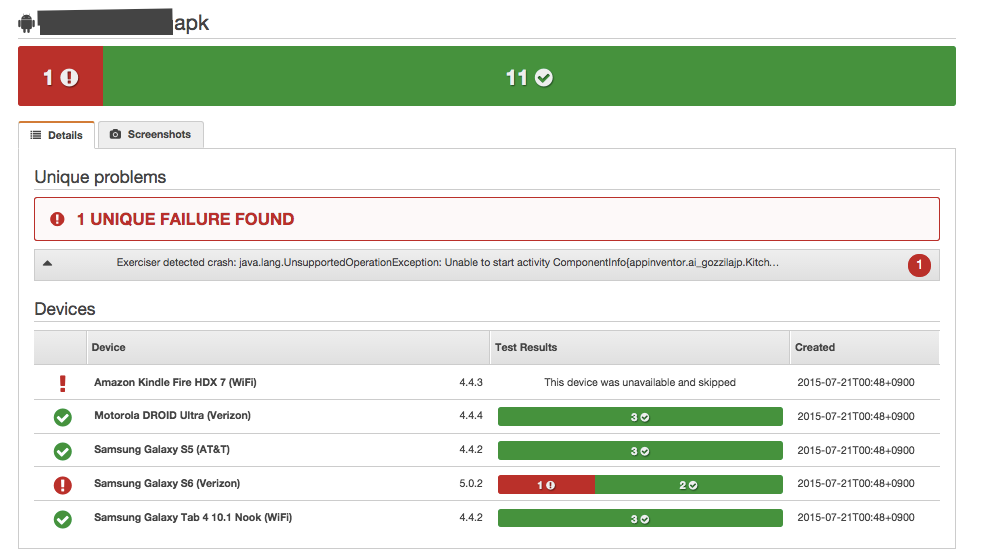Click the red failure count badge on crash row
Screen dimensions: 984x549
coord(919,265)
